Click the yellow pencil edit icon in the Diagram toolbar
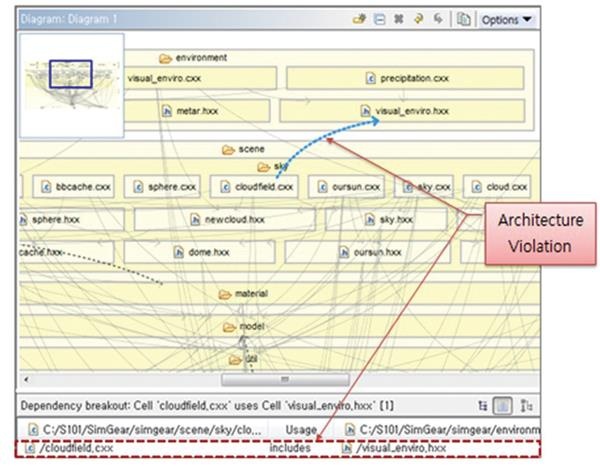The image size is (600, 467). click(359, 19)
